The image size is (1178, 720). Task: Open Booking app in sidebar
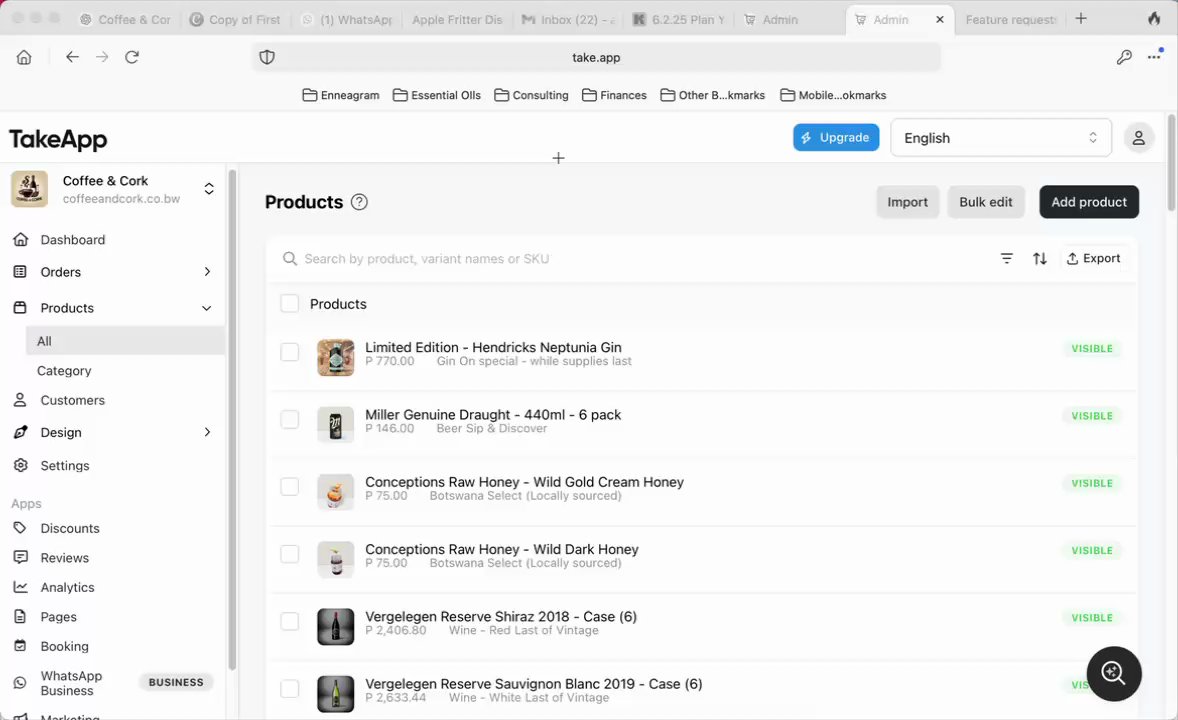tap(64, 646)
